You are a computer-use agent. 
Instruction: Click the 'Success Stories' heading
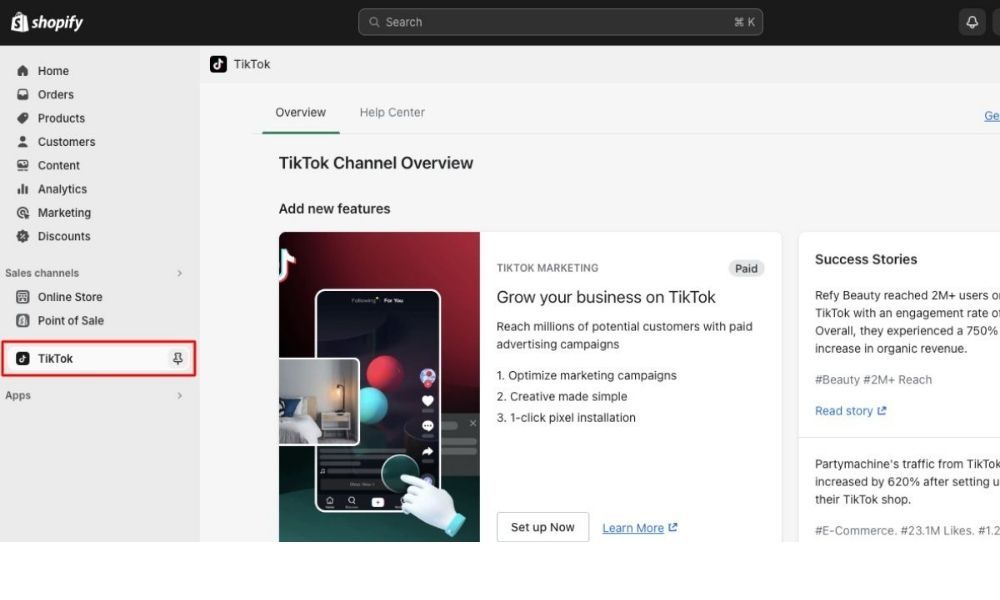pos(866,259)
